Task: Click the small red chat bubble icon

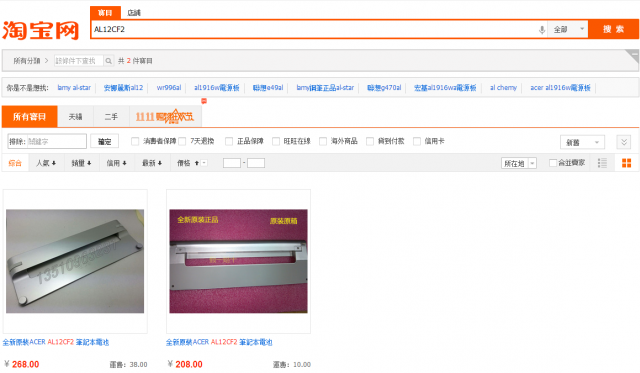Action: tap(204, 101)
